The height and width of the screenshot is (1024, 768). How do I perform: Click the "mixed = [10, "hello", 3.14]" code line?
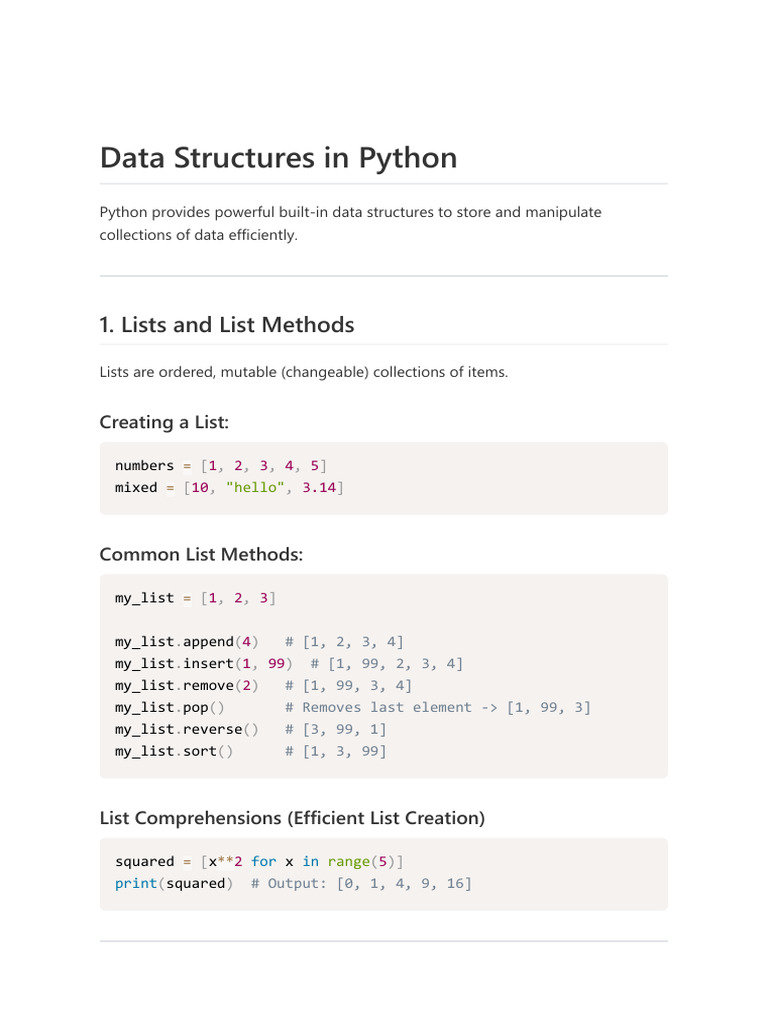point(229,487)
